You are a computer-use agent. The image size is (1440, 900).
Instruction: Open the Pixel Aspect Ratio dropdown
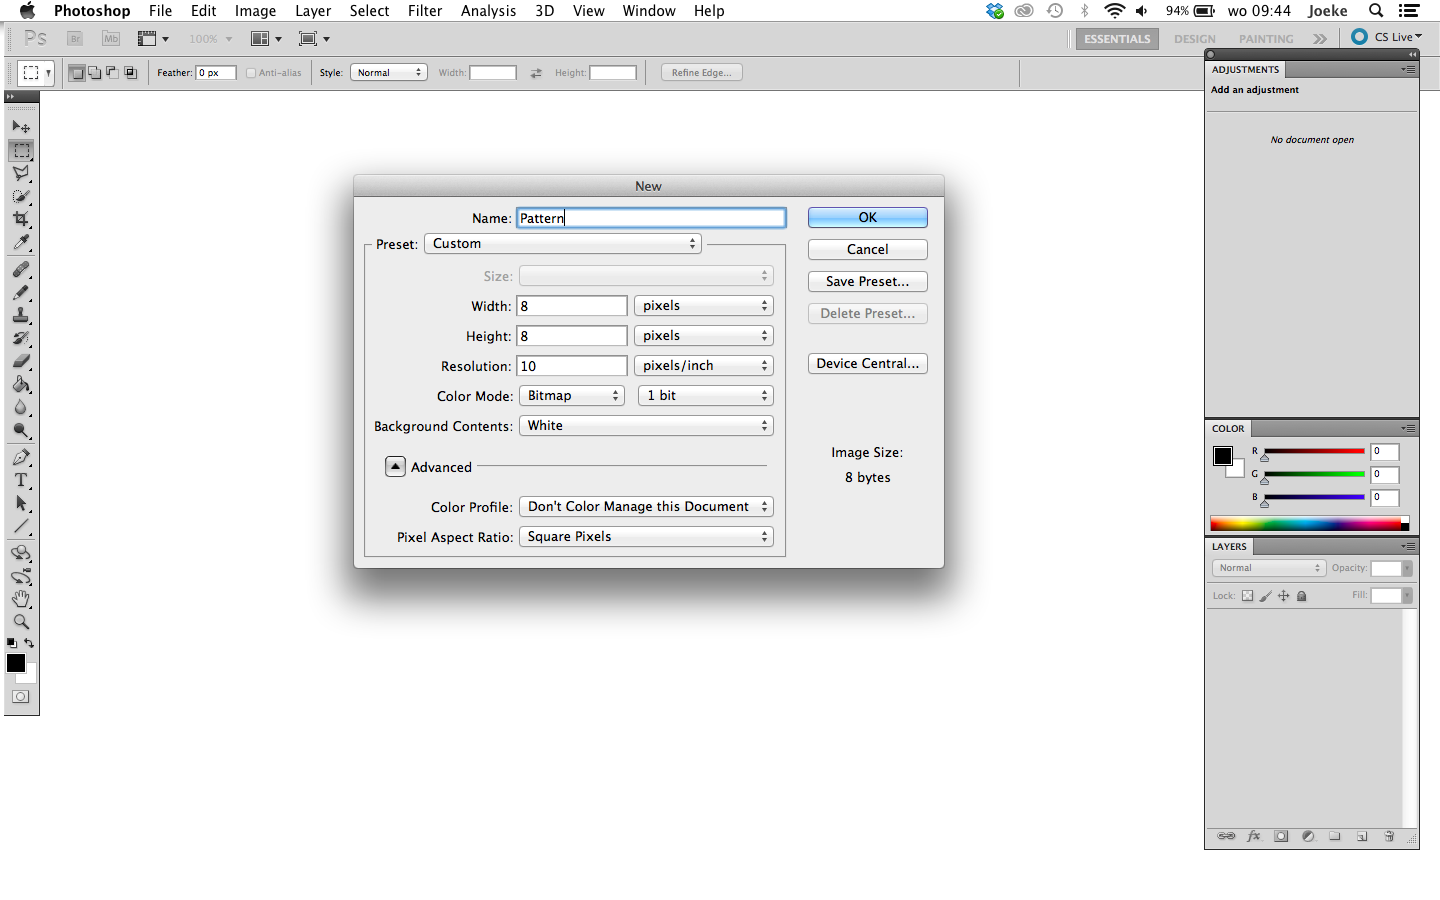pyautogui.click(x=646, y=537)
